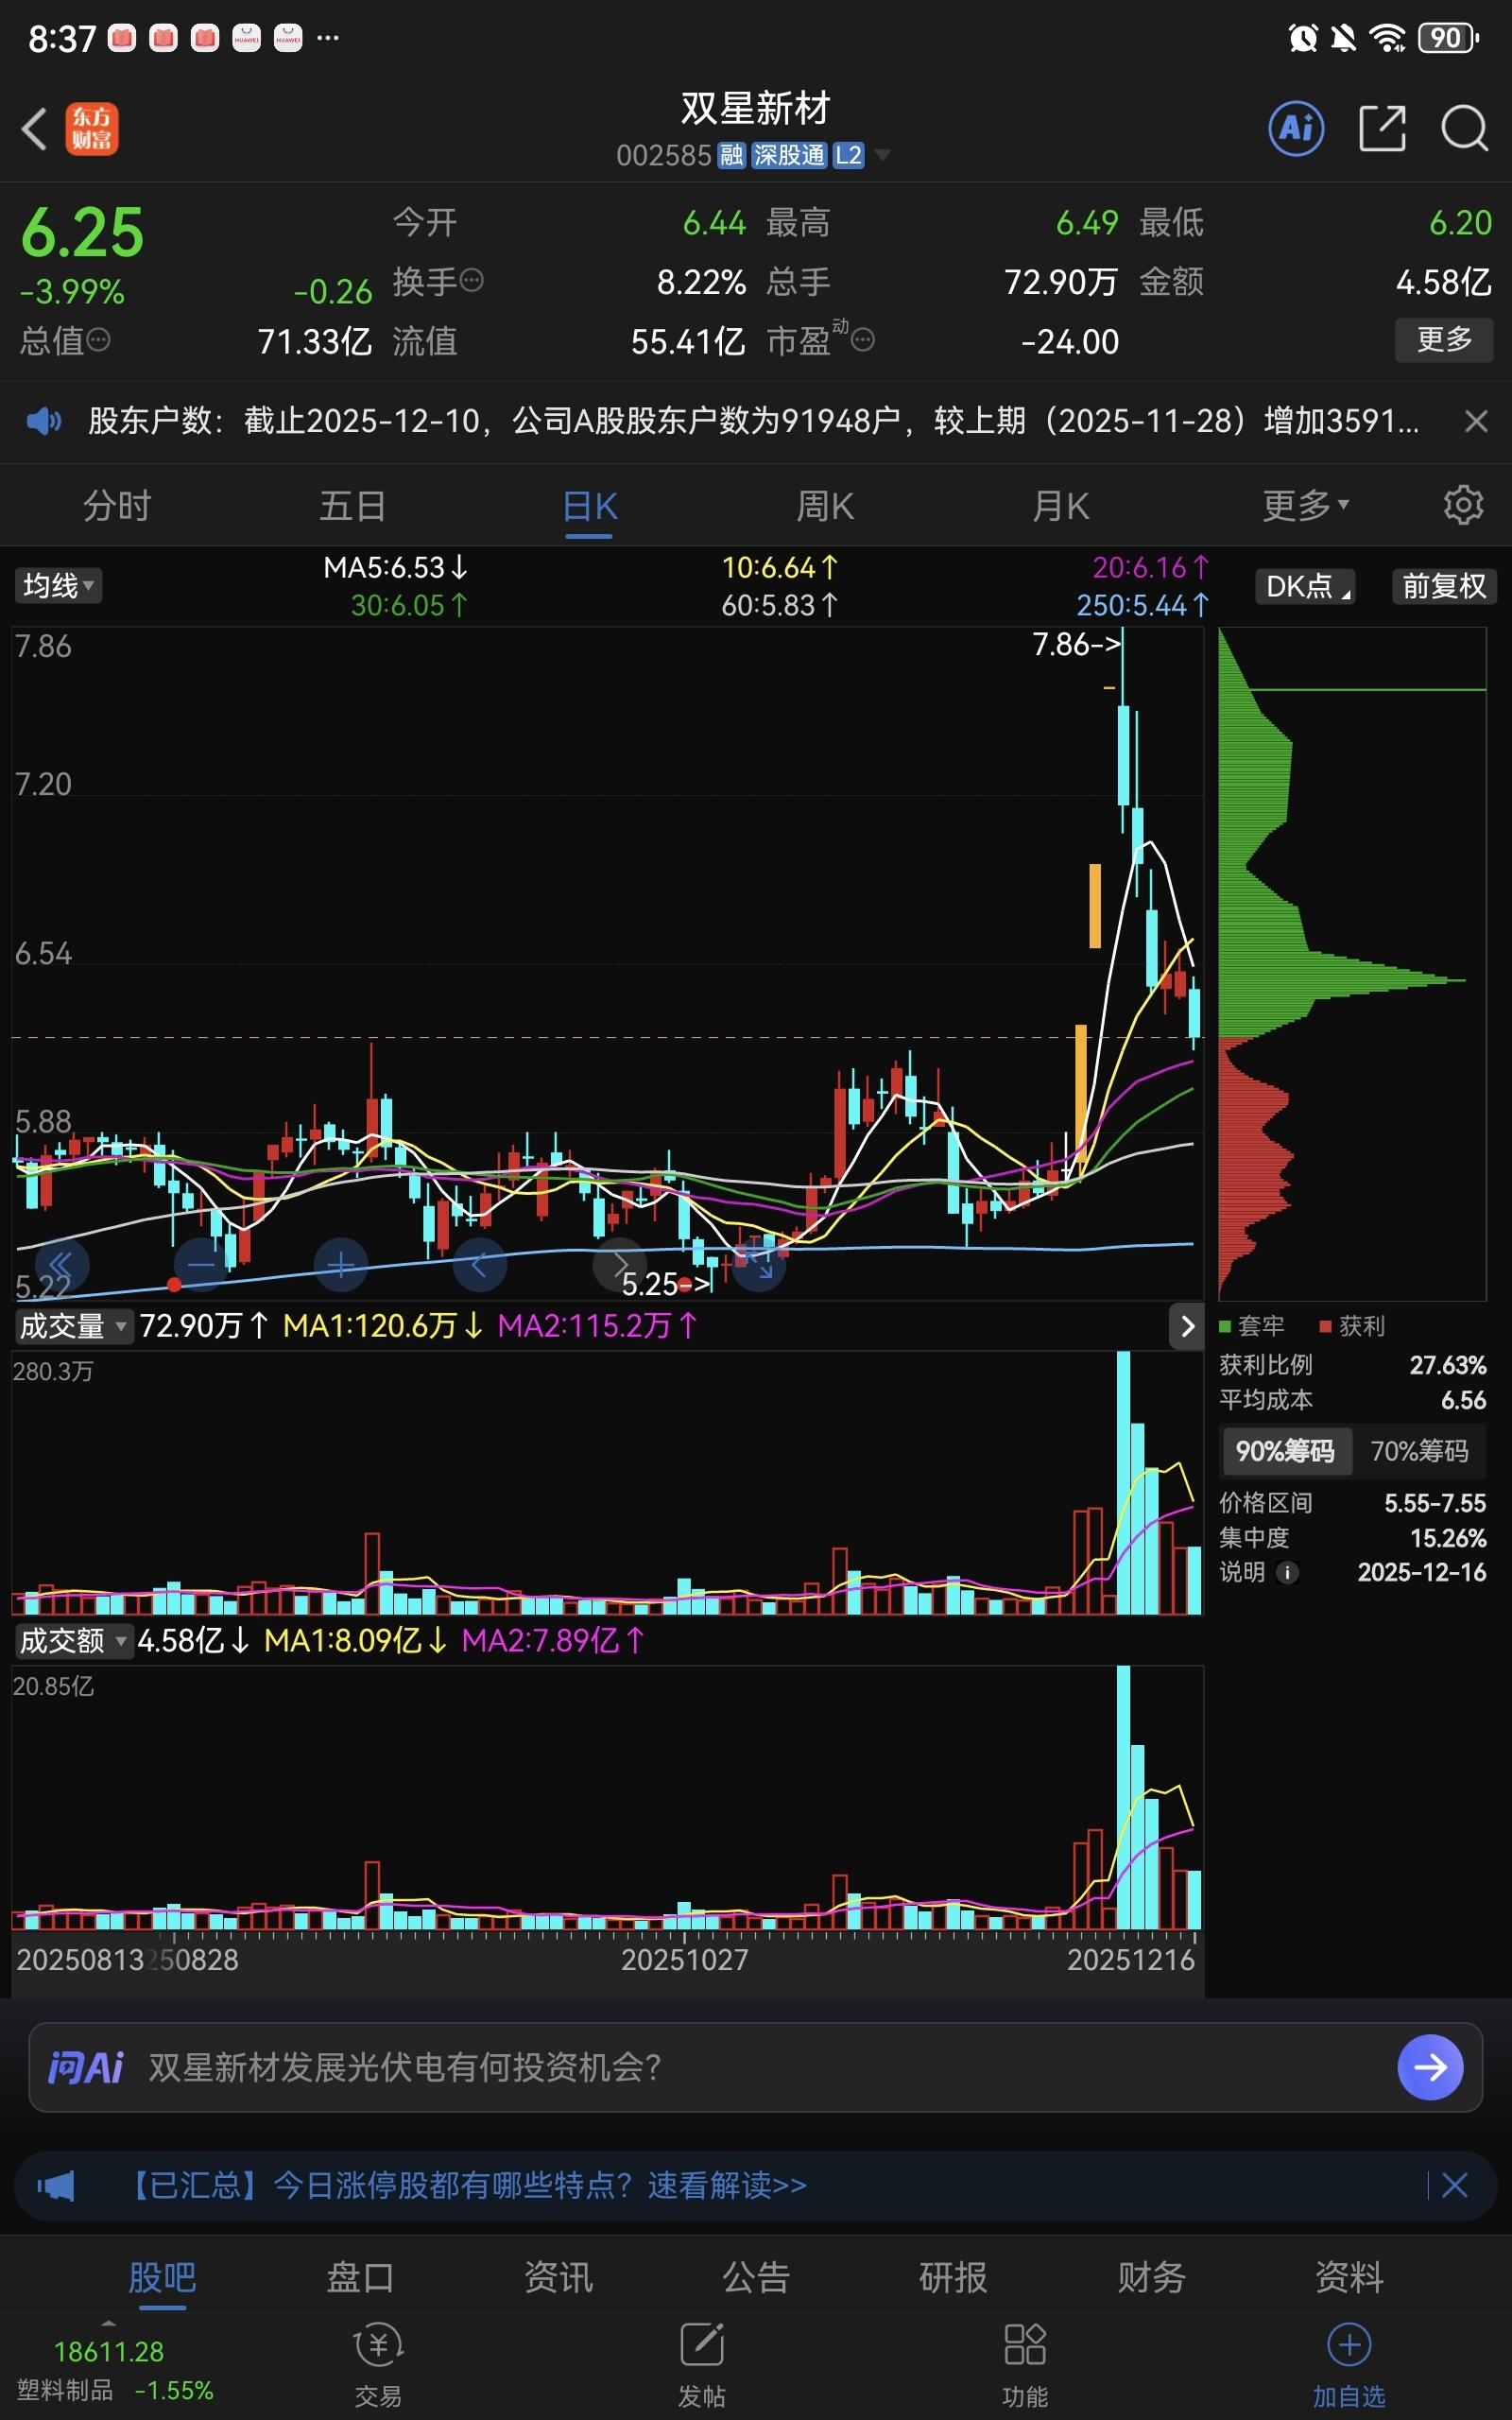Collapse chip panel with arrow button
Image resolution: width=1512 pixels, height=2420 pixels.
pos(1186,1326)
